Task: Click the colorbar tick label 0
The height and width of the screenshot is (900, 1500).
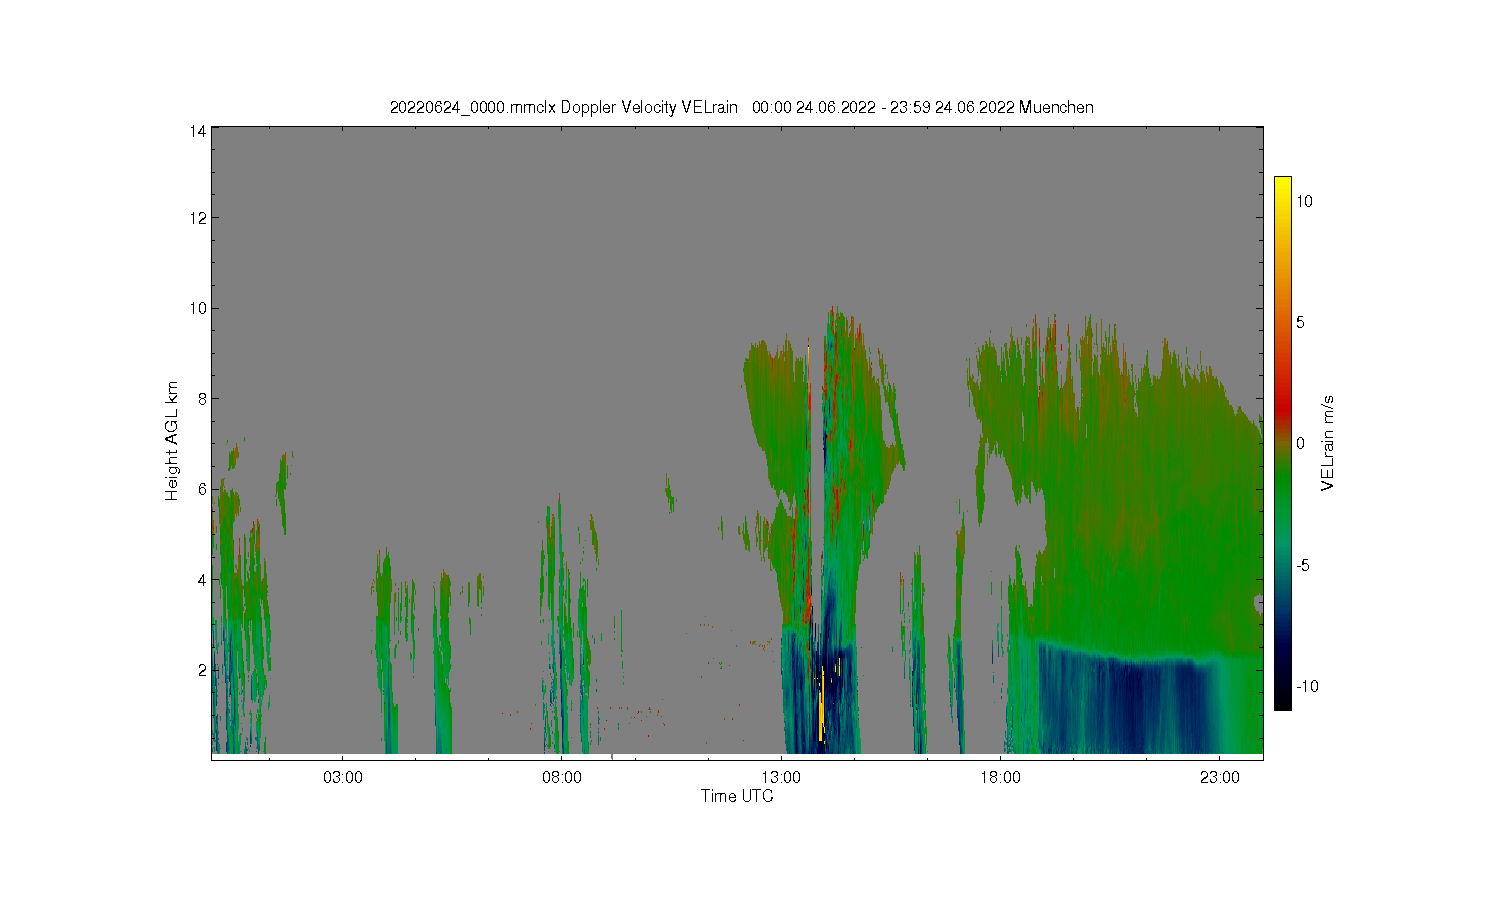Action: [x=1300, y=443]
